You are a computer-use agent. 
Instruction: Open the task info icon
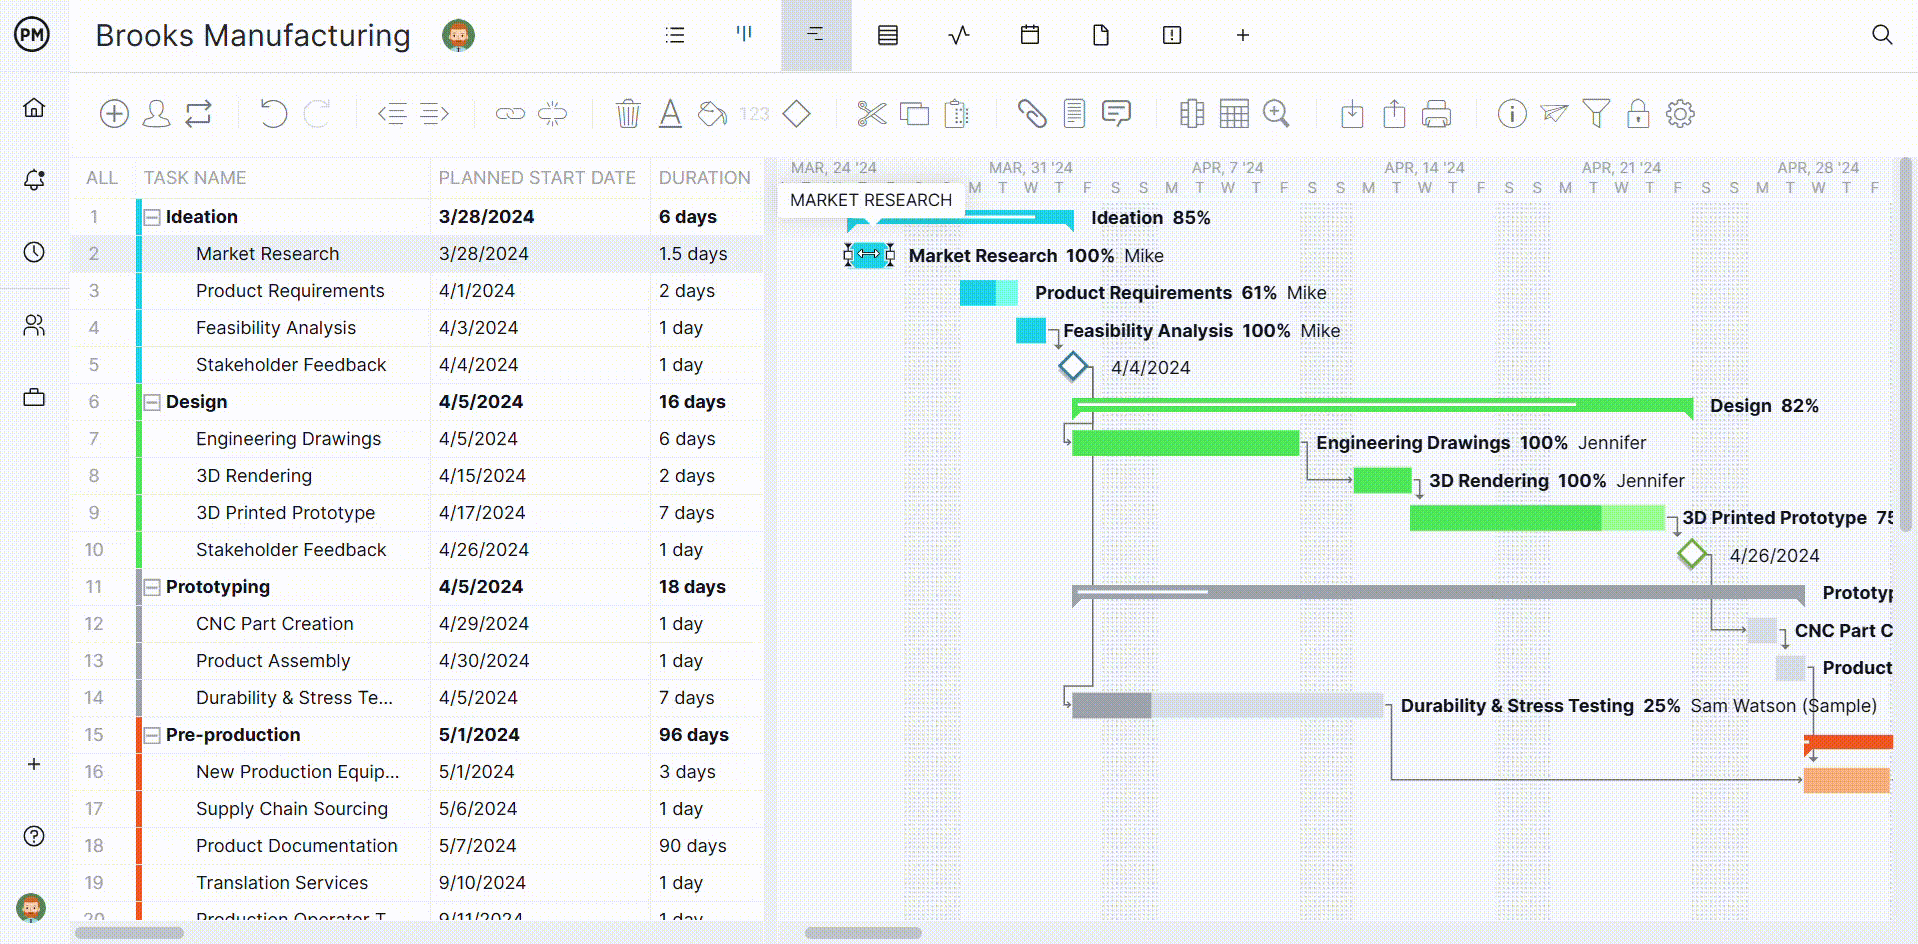pos(1512,114)
